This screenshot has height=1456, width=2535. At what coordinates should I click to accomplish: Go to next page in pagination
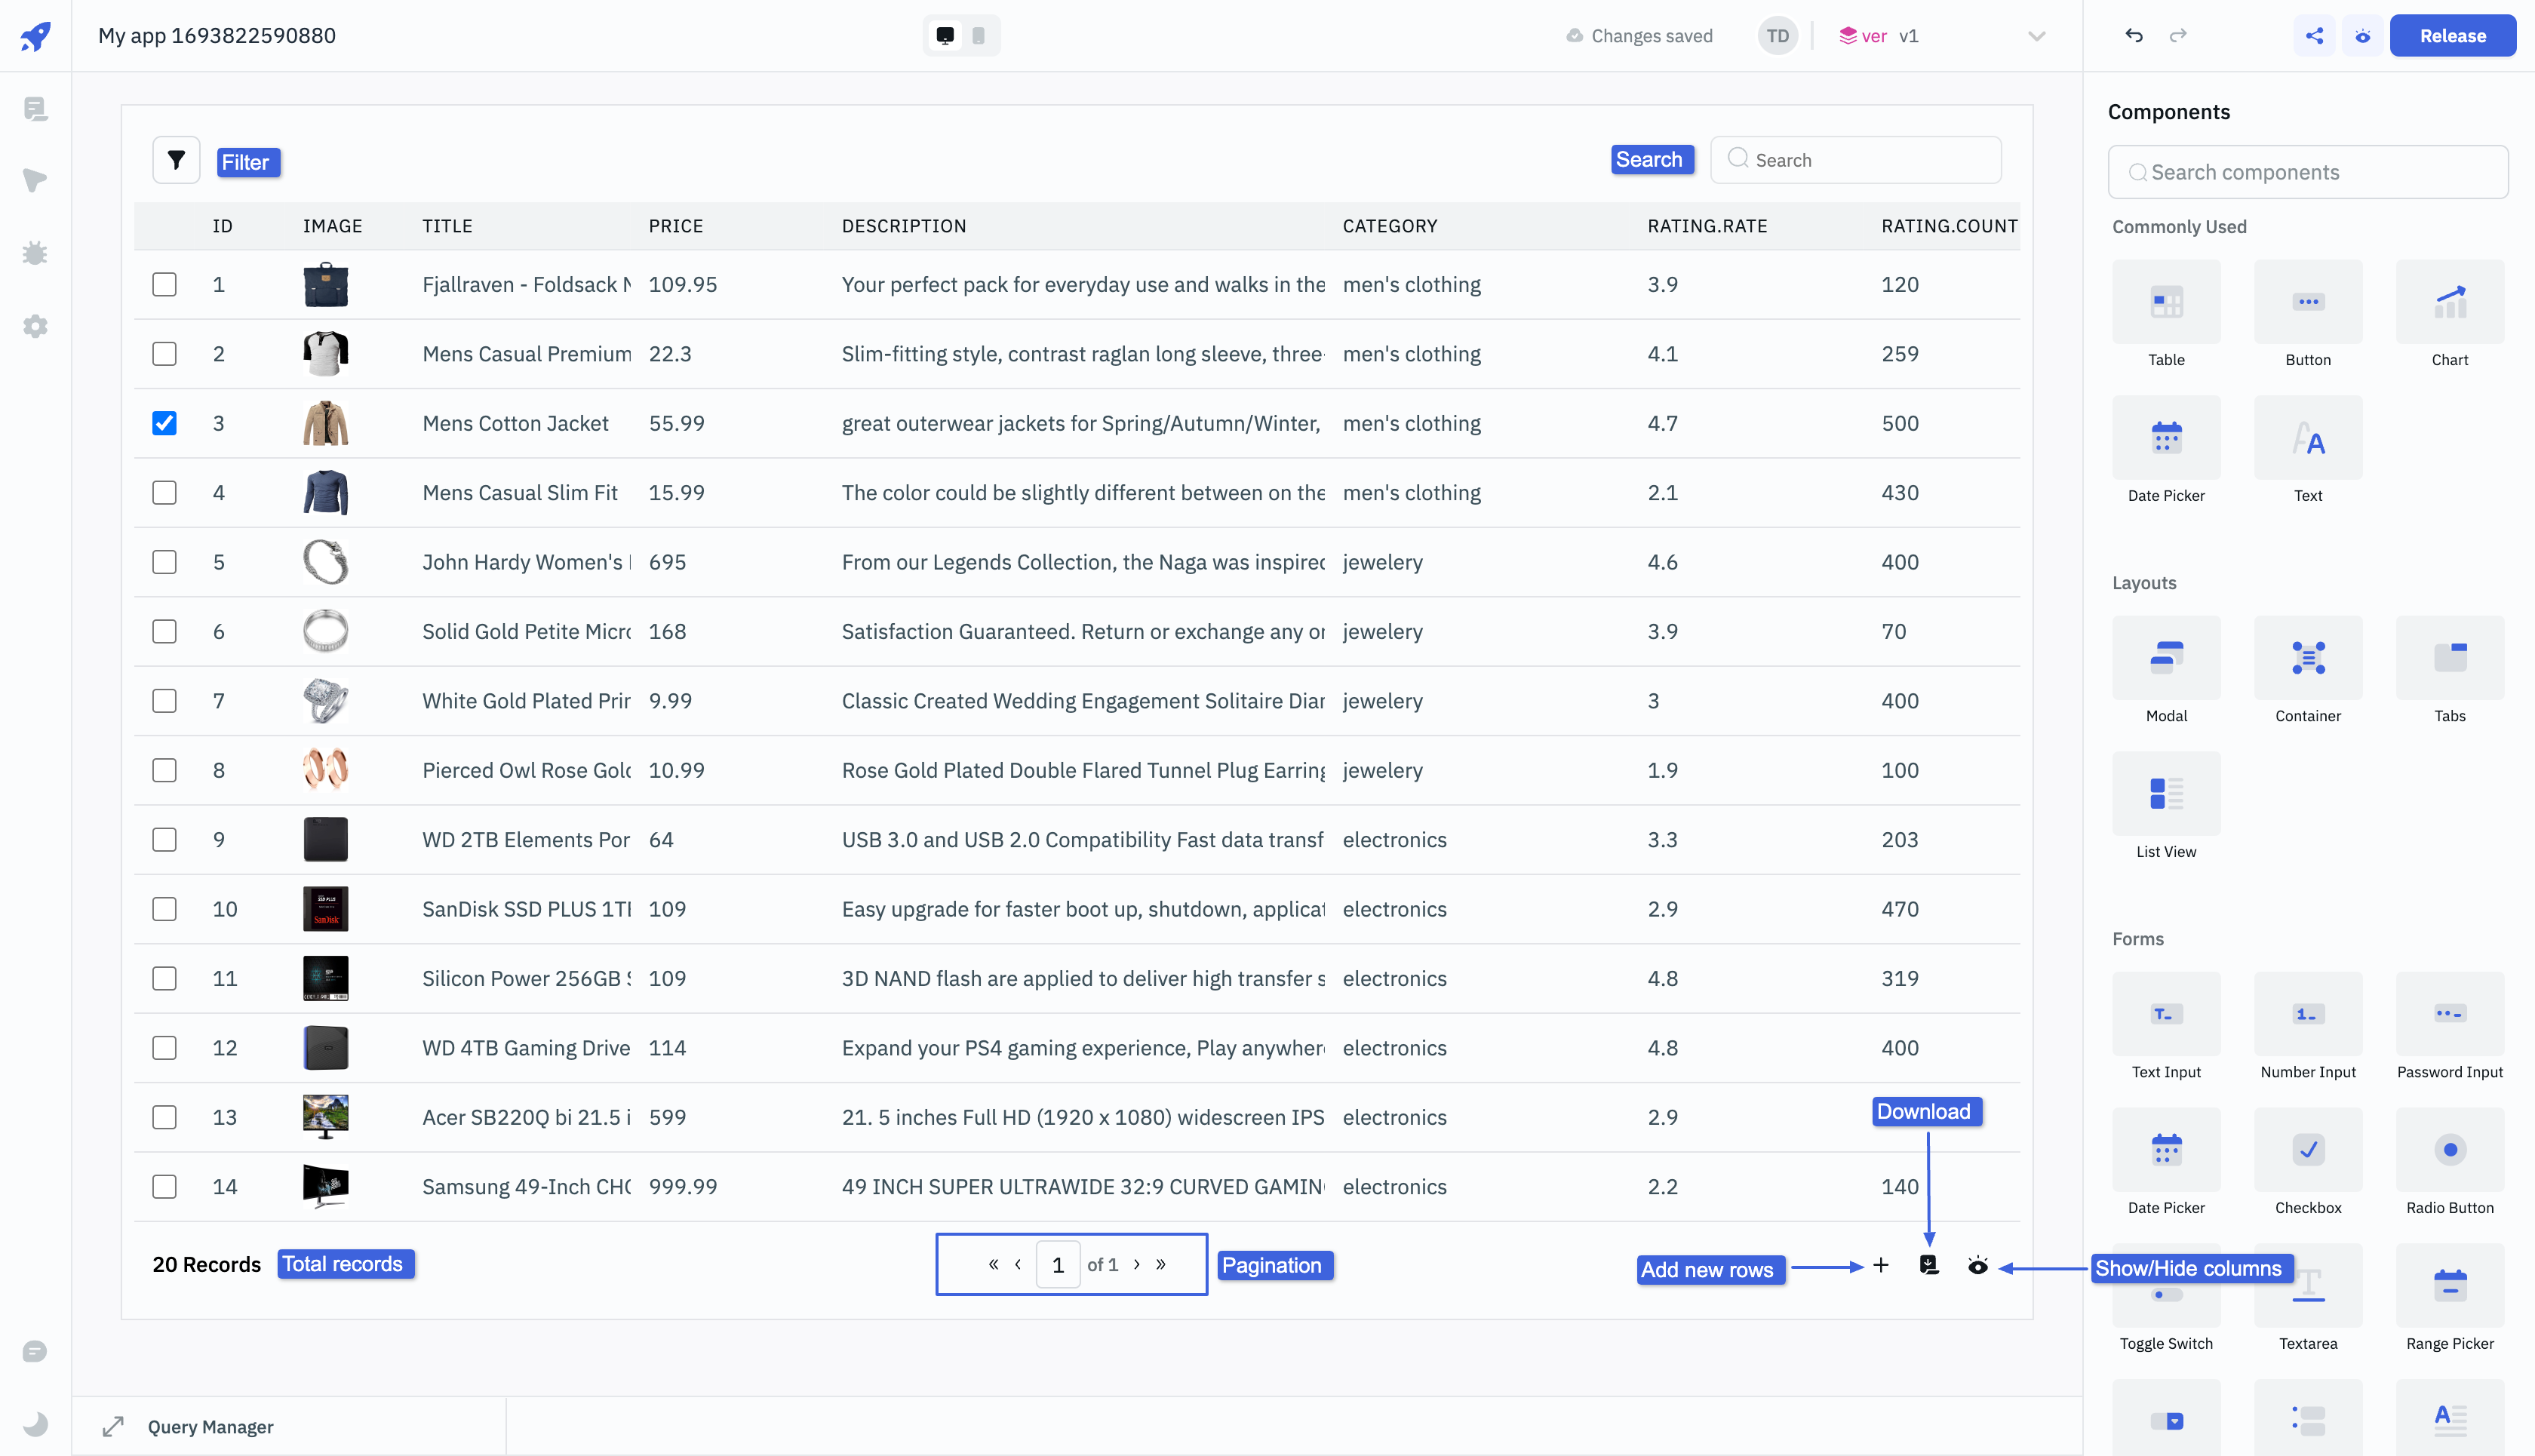click(x=1137, y=1264)
